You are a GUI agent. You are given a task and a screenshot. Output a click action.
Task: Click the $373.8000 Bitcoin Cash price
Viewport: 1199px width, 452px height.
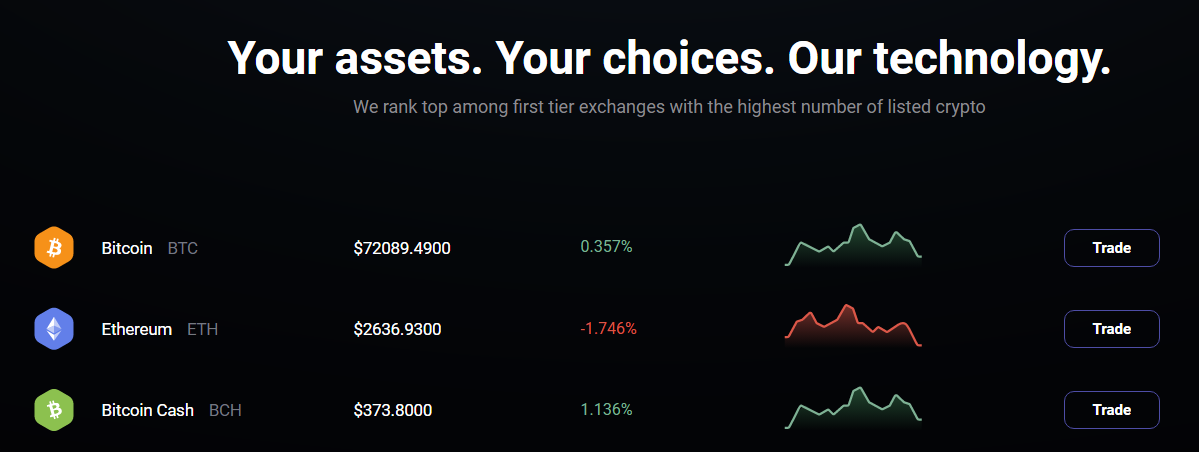point(393,411)
